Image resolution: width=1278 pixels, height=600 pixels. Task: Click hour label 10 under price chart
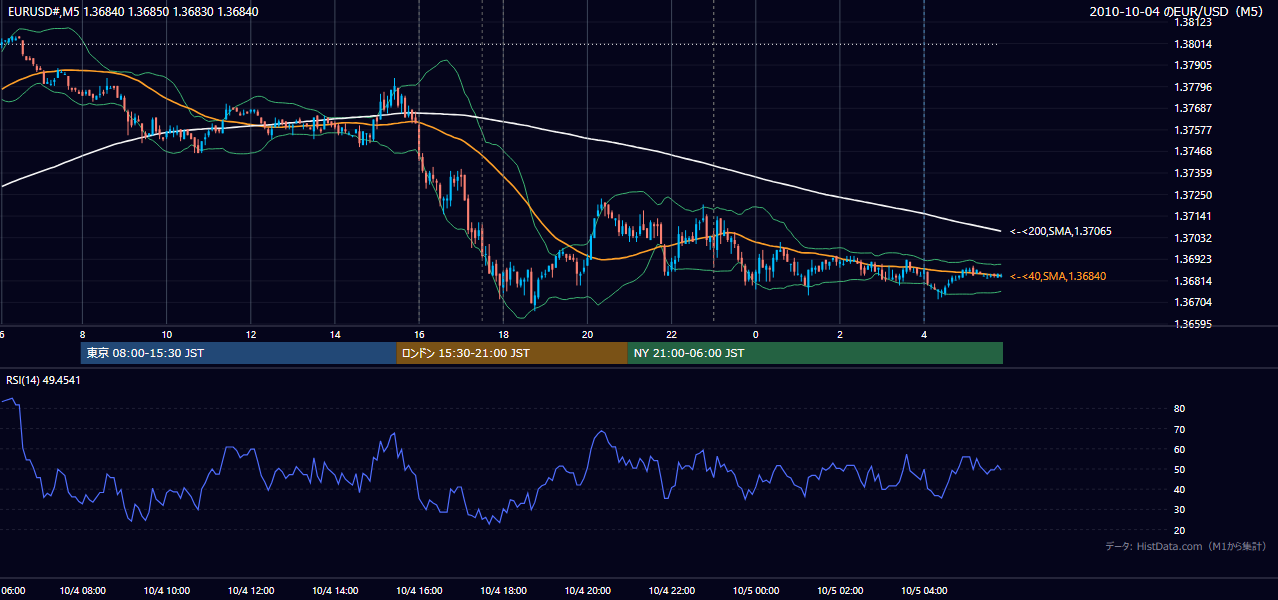[166, 334]
